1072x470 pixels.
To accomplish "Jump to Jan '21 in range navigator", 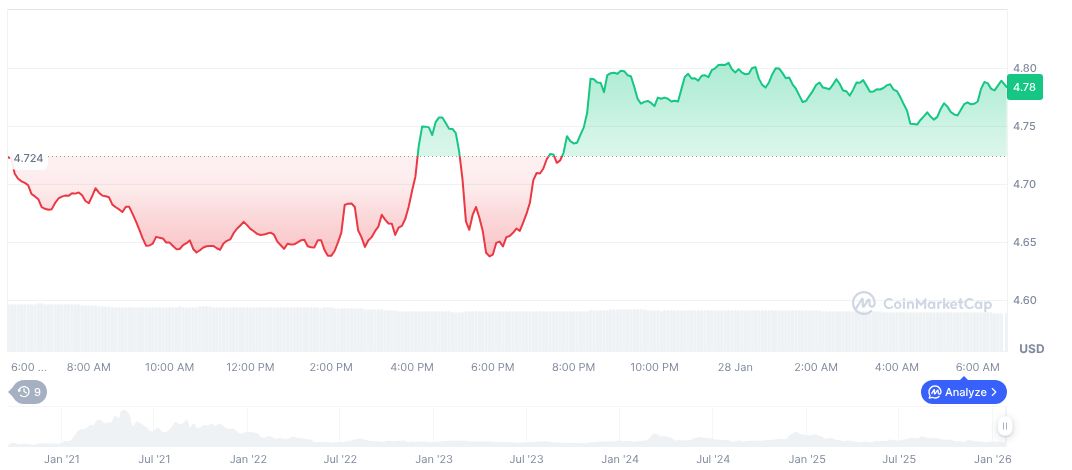I will click(62, 459).
